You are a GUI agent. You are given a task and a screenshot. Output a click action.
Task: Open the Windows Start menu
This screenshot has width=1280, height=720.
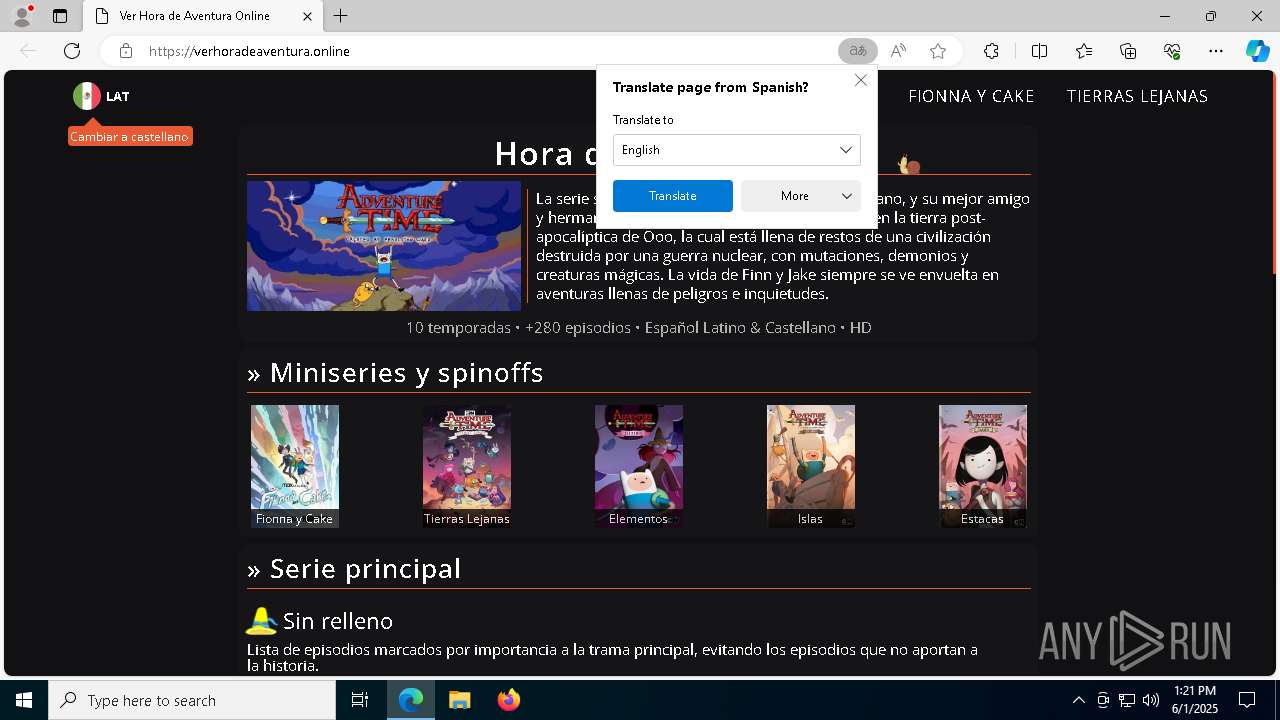coord(24,700)
